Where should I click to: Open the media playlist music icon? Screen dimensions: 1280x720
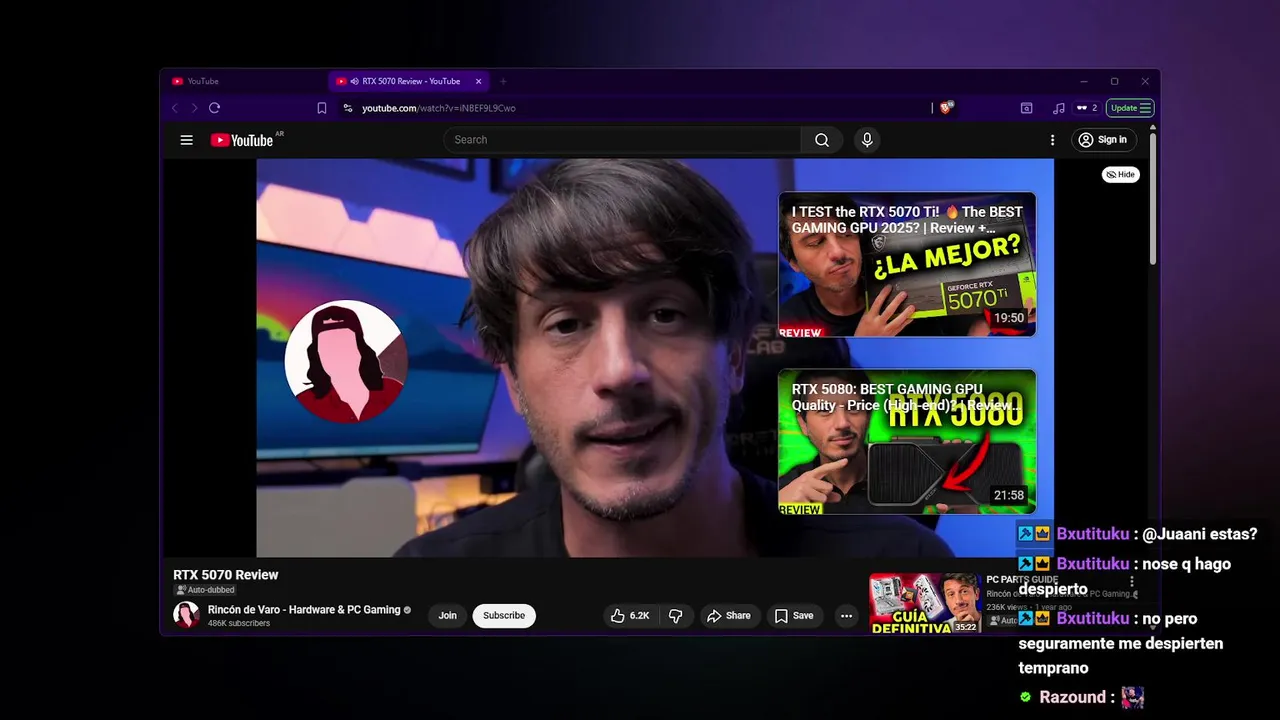1058,108
